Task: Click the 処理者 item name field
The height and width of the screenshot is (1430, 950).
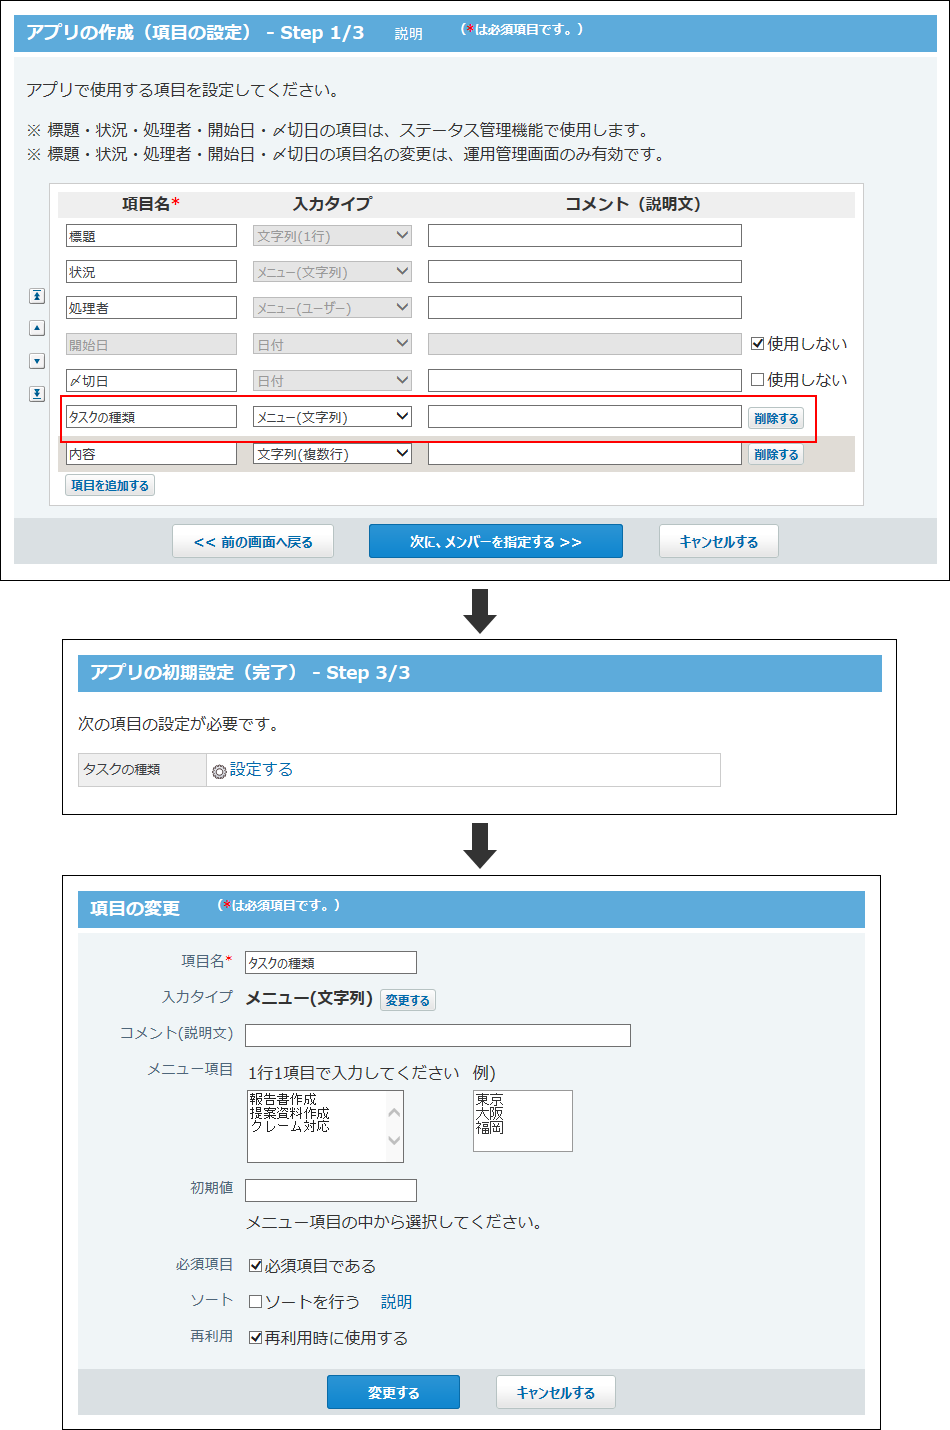Action: point(151,308)
